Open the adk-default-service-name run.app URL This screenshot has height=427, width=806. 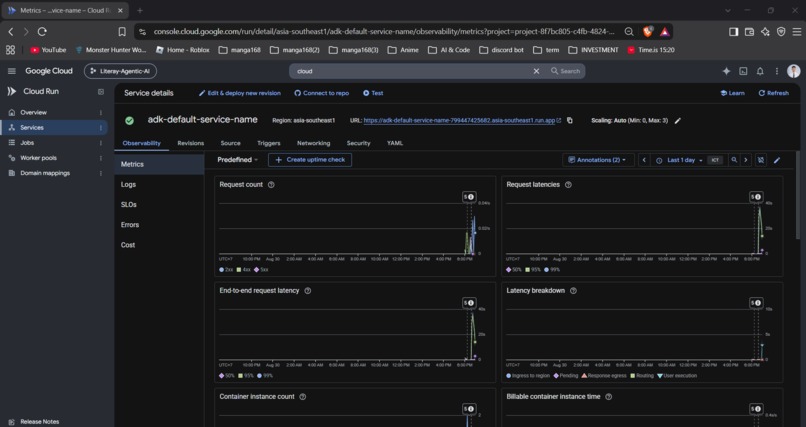click(462, 120)
